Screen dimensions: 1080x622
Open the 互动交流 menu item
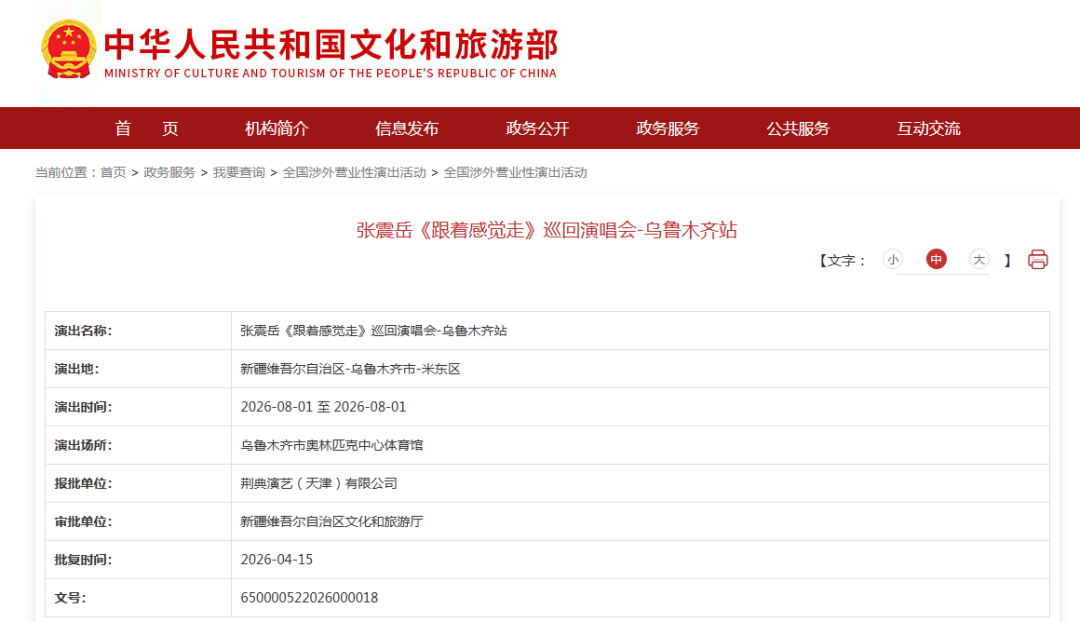click(x=928, y=128)
